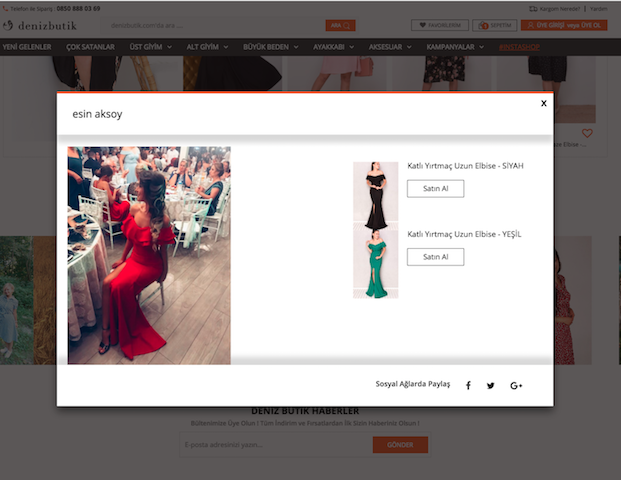This screenshot has width=621, height=480.
Task: Share on Facebook via the modal icon
Action: [468, 386]
